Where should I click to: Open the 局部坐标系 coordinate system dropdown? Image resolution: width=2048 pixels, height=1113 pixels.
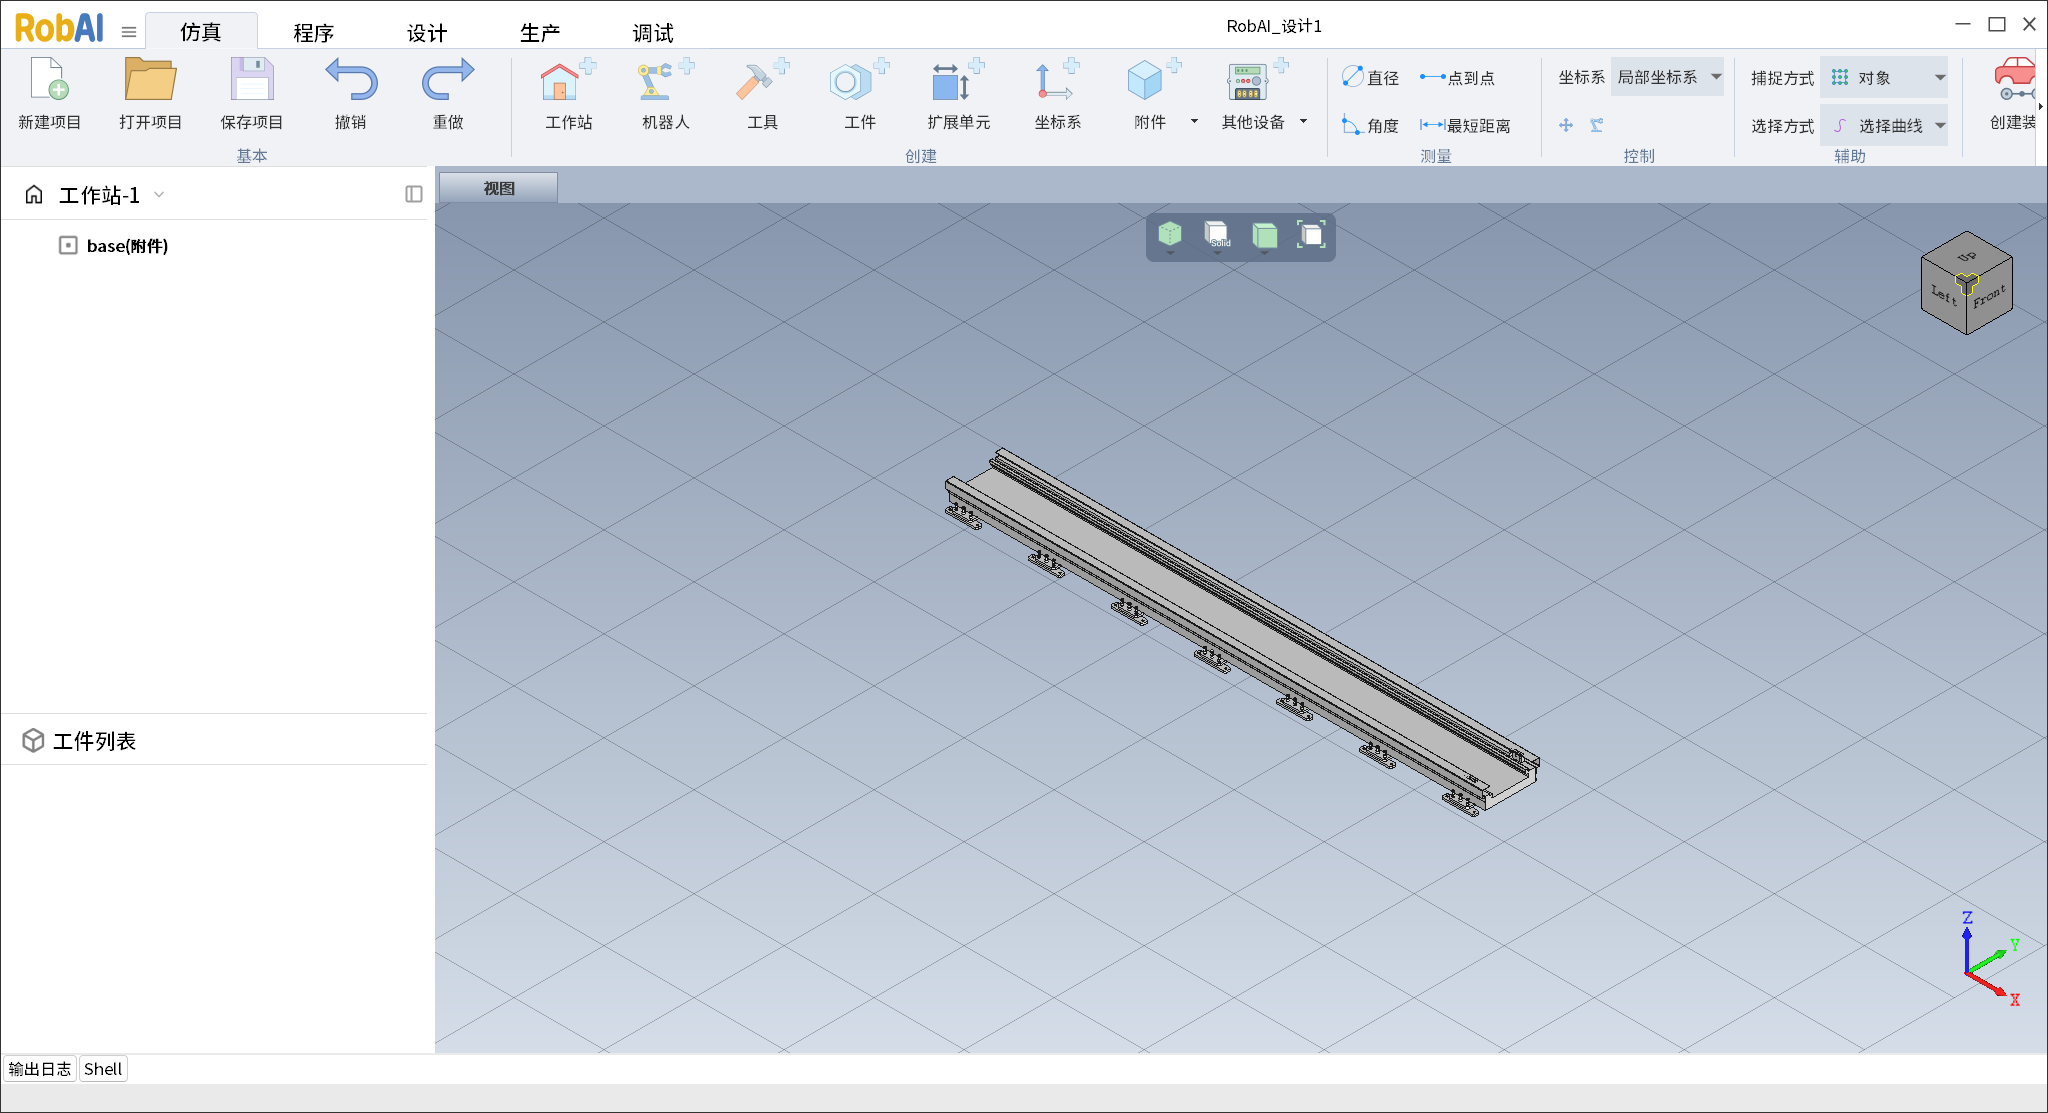(x=1668, y=77)
